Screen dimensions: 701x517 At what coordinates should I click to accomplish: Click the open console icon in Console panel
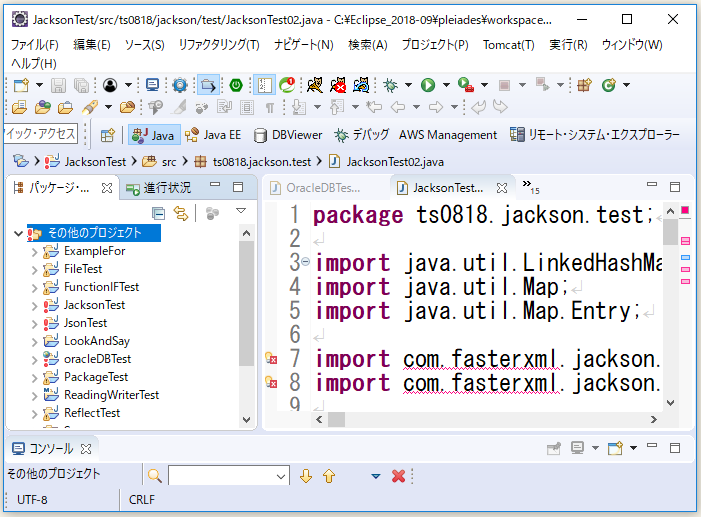tap(615, 448)
